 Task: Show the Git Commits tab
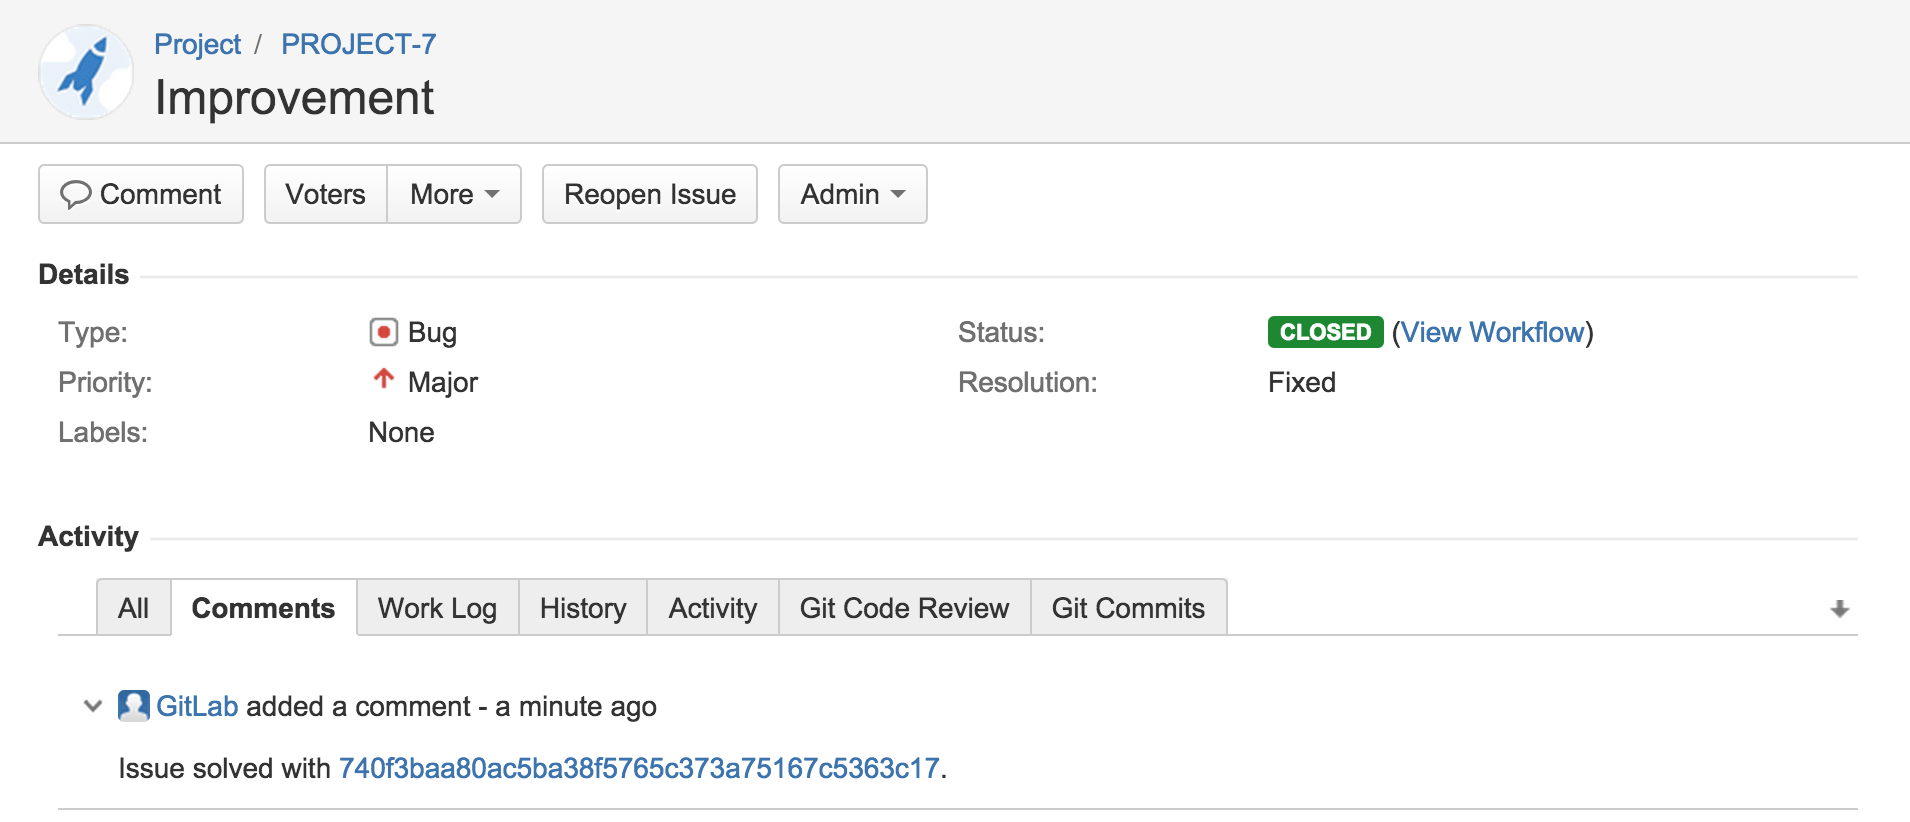(1128, 608)
